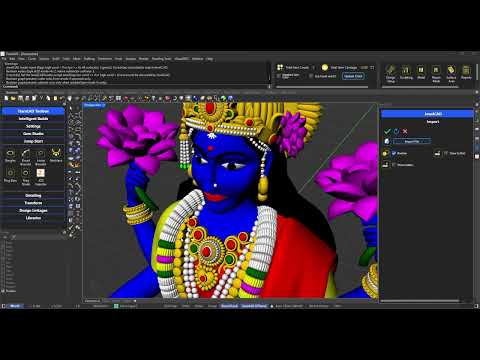The image size is (480, 360).
Task: Open the Window menu
Action: (197, 59)
